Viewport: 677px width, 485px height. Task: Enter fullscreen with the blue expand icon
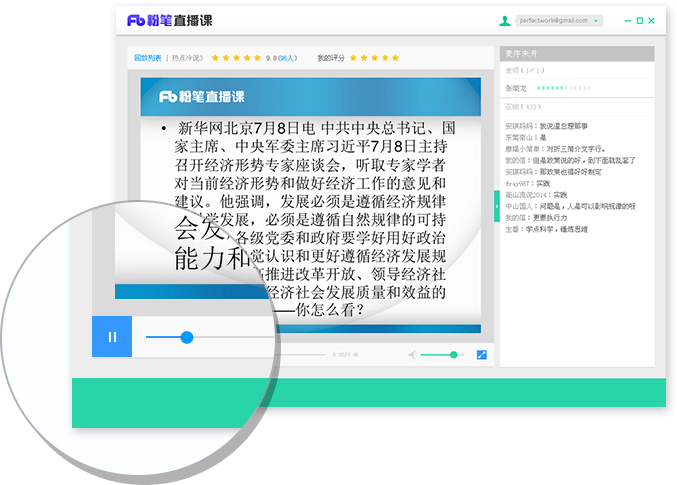pos(481,355)
